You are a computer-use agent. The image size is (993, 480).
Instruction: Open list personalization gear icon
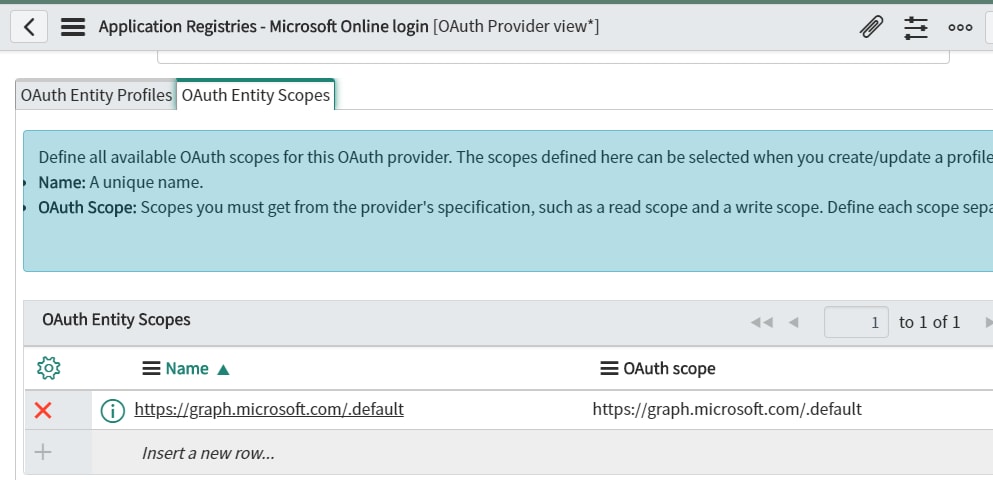click(x=49, y=368)
